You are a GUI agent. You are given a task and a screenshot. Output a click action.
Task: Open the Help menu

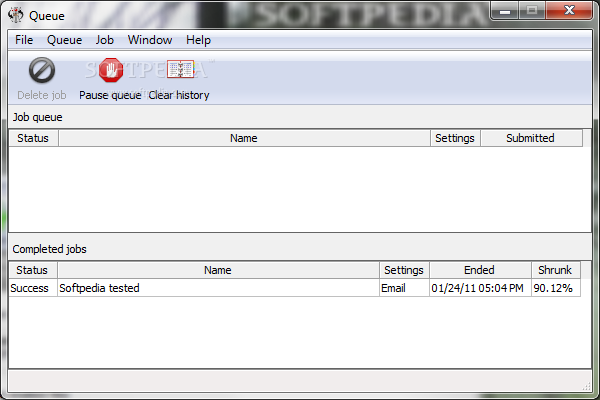[198, 40]
